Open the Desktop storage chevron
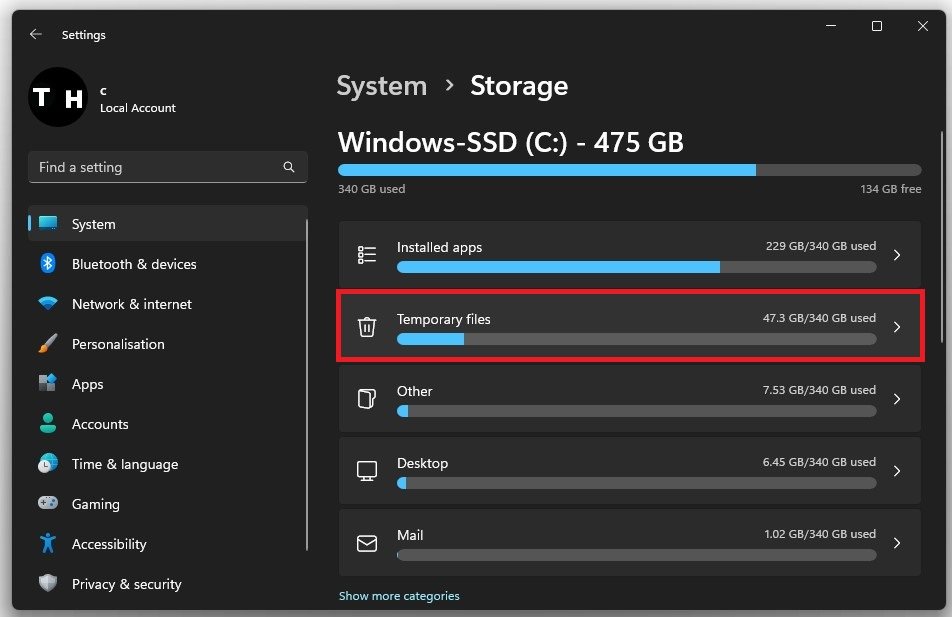952x617 pixels. 897,471
